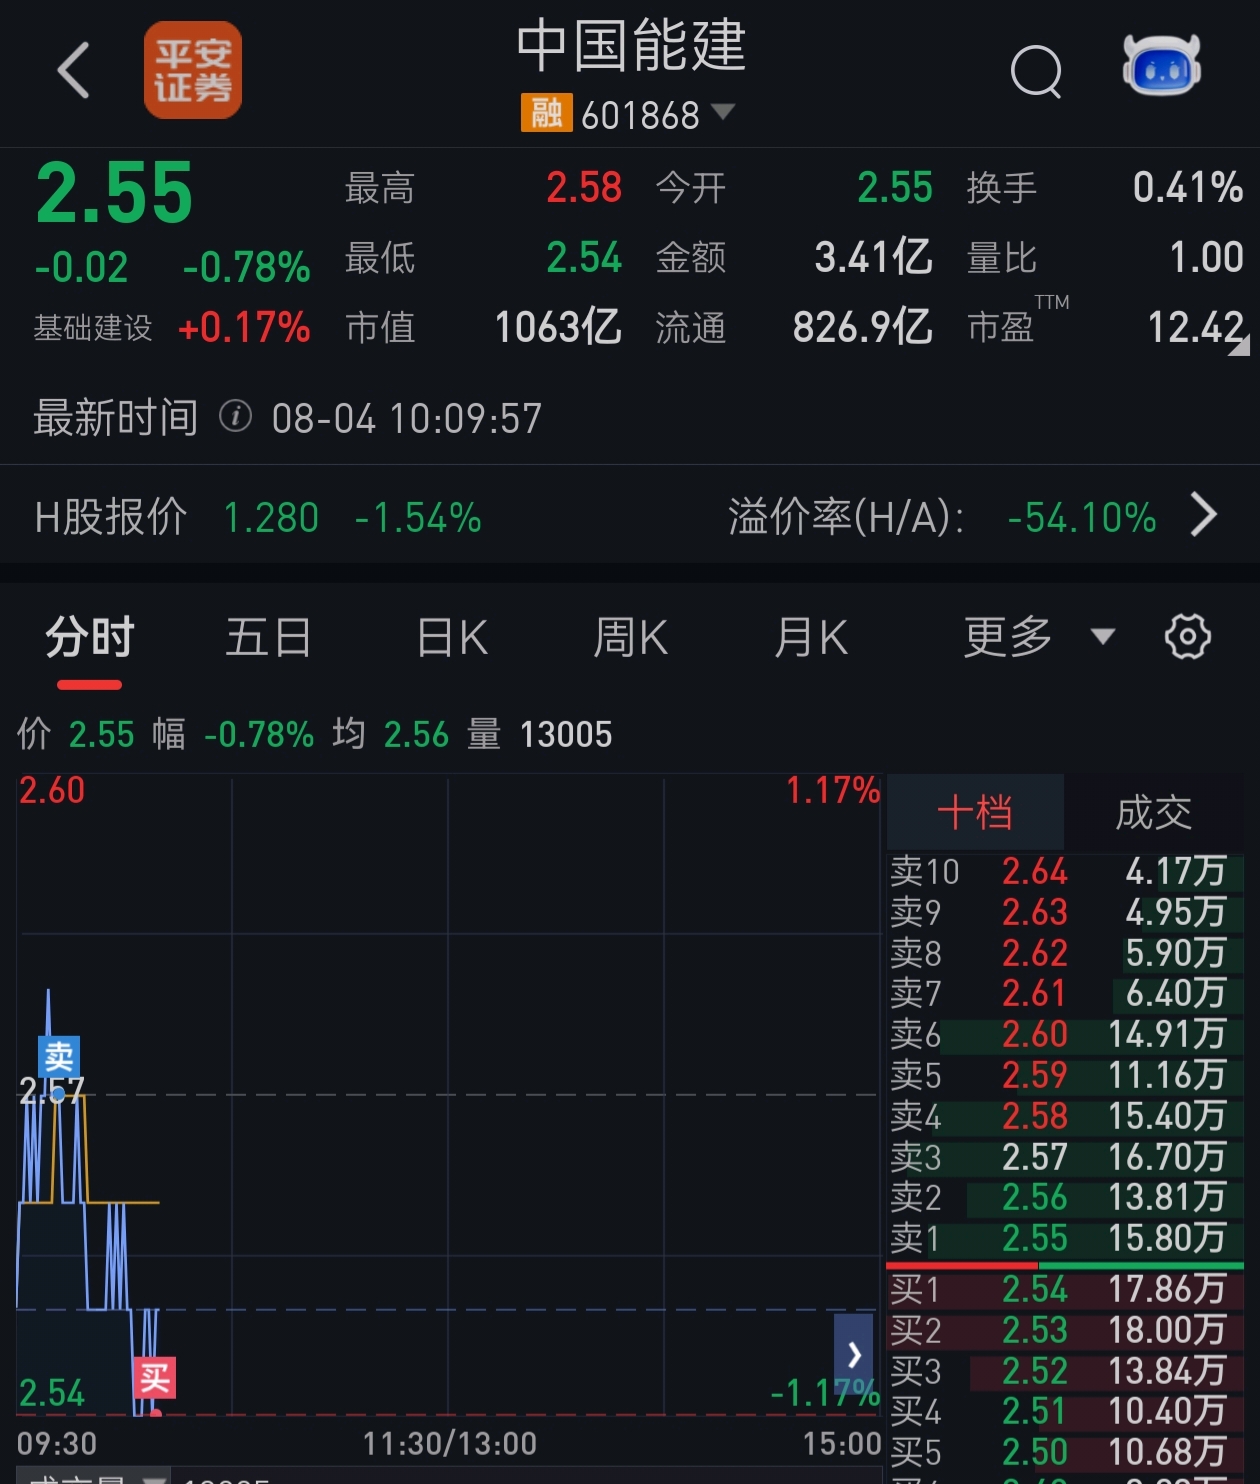Tap the buy-sell ratio bar under 卖1
The image size is (1260, 1484).
tap(1065, 1265)
